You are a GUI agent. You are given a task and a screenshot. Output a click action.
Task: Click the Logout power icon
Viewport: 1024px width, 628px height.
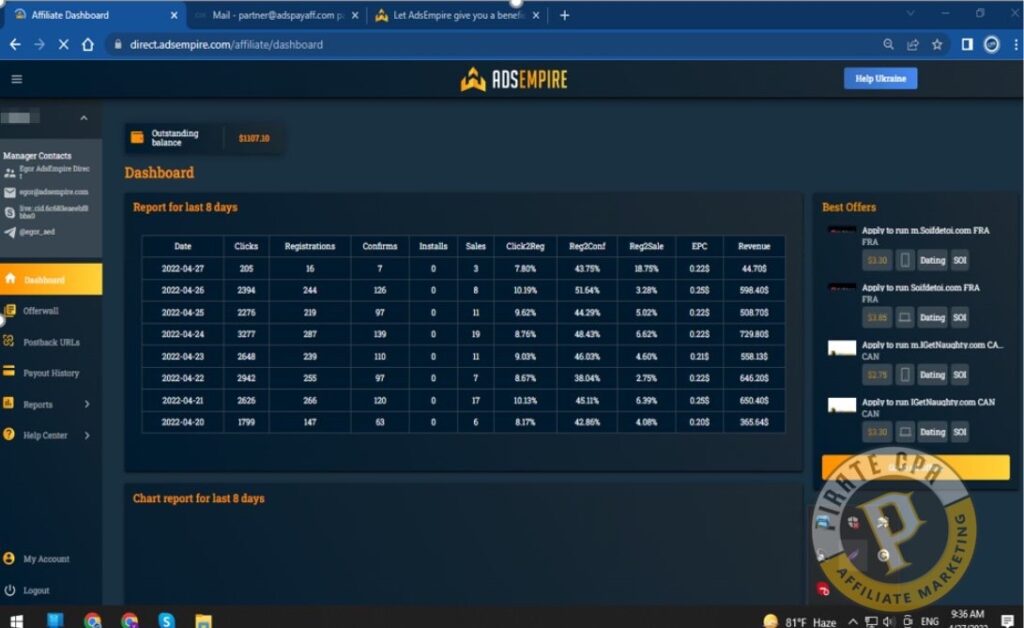10,590
